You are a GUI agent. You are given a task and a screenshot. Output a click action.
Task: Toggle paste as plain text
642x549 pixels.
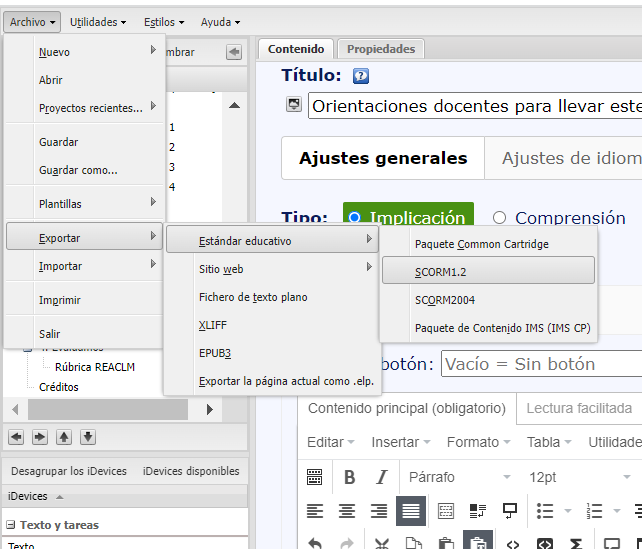click(478, 540)
